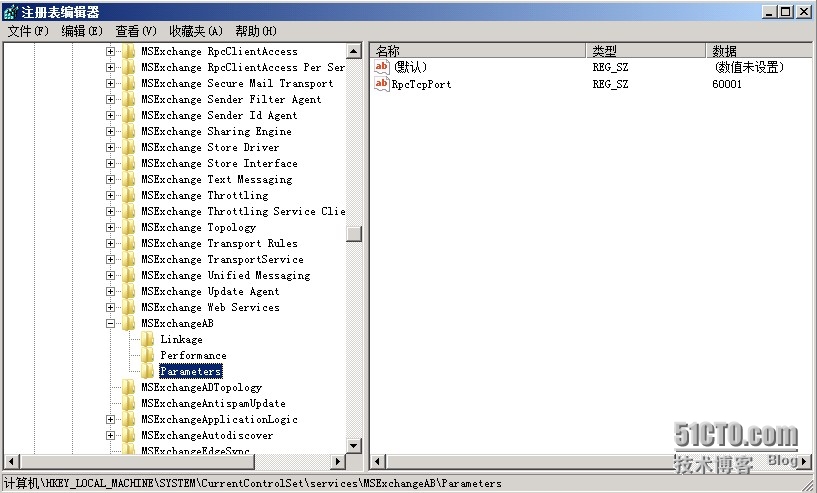Image resolution: width=817 pixels, height=493 pixels.
Task: Select the Performance tree item
Action: pos(193,356)
